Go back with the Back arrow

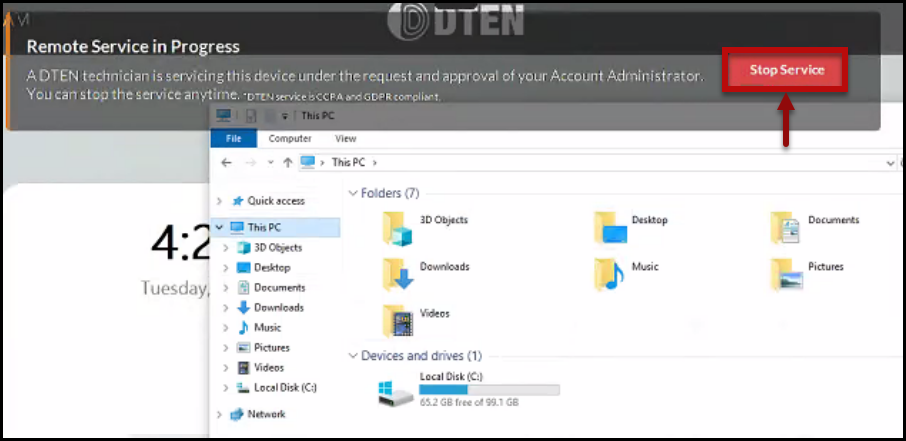coord(226,163)
